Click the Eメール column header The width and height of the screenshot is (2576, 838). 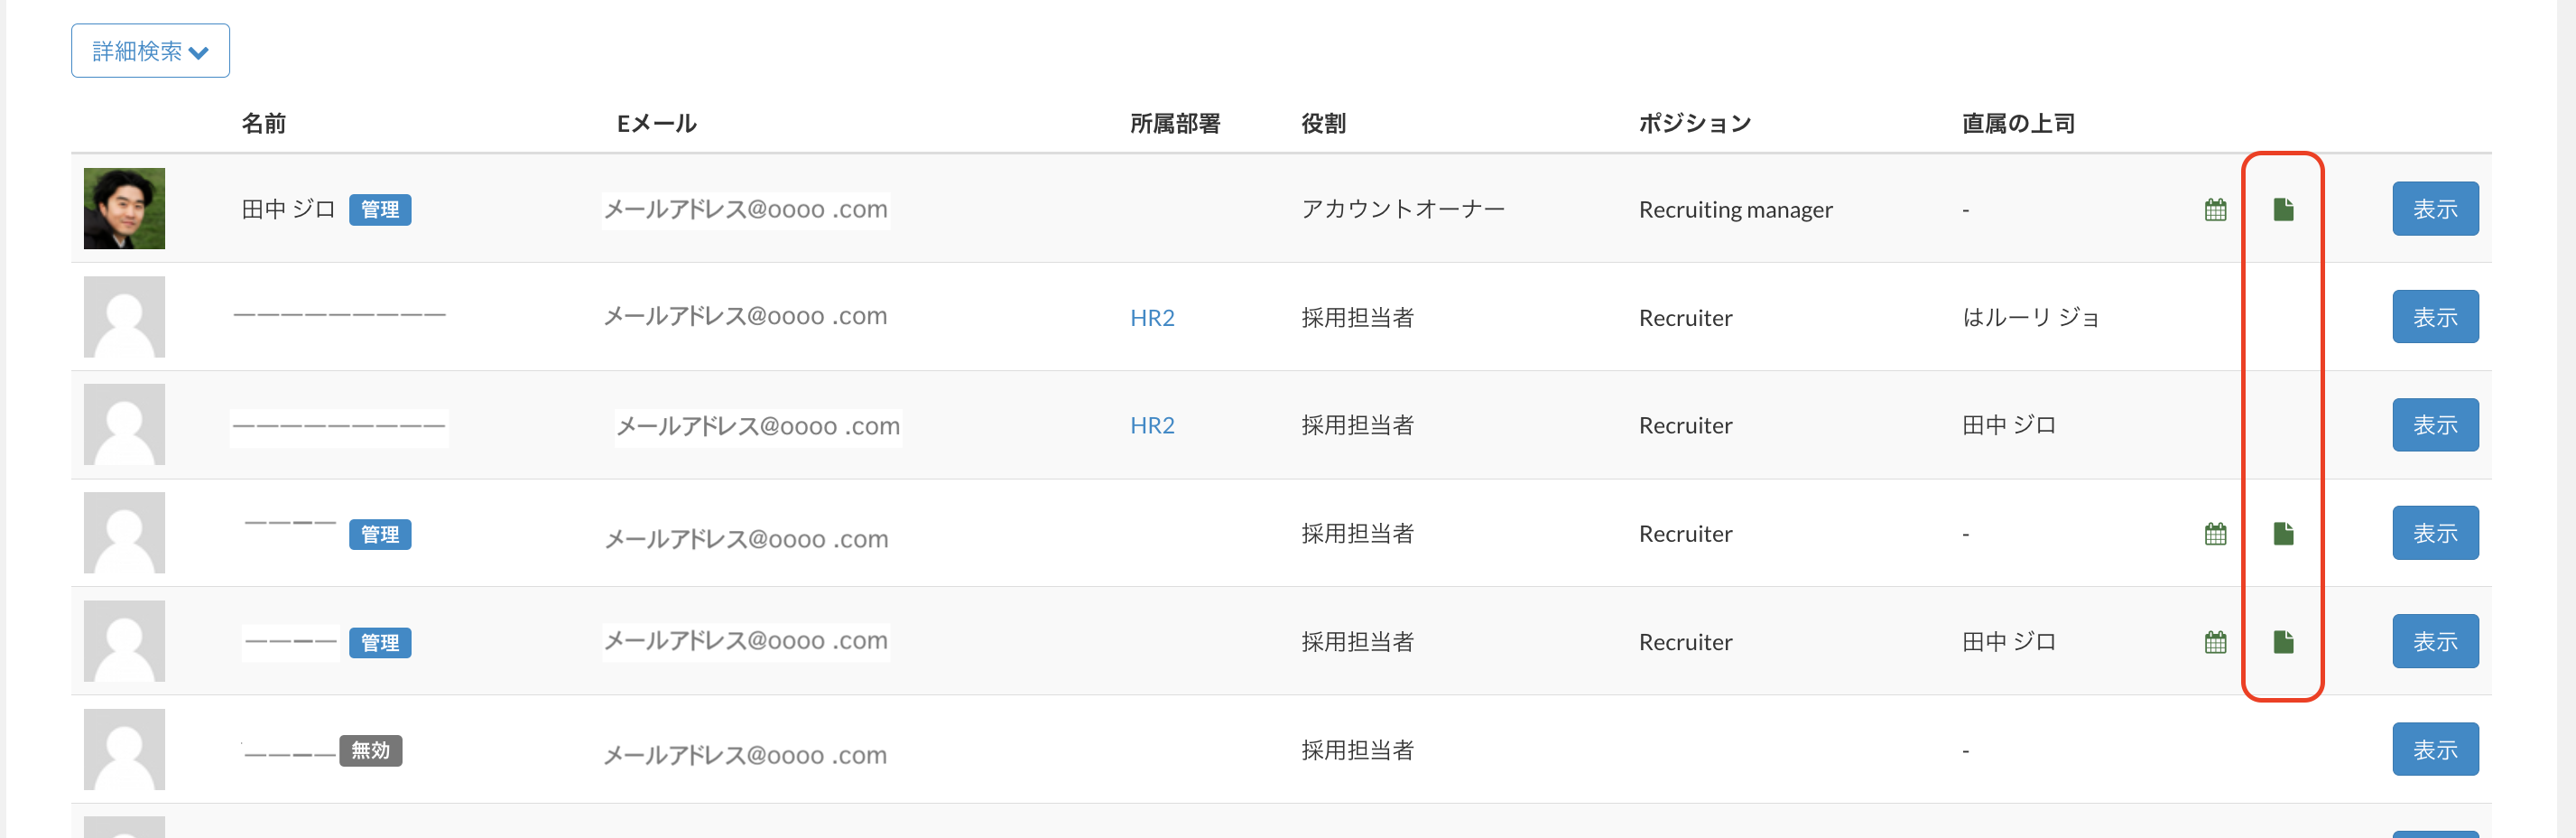click(656, 123)
